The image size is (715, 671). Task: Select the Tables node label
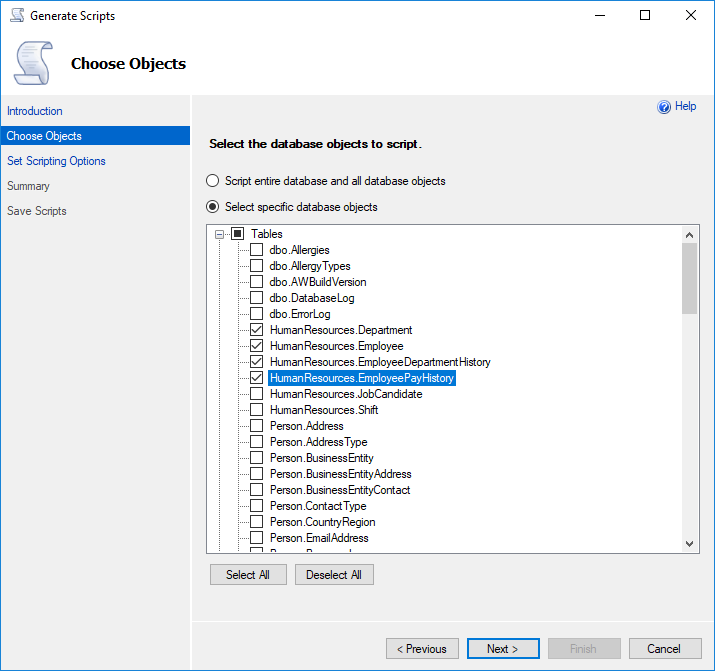click(x=267, y=234)
